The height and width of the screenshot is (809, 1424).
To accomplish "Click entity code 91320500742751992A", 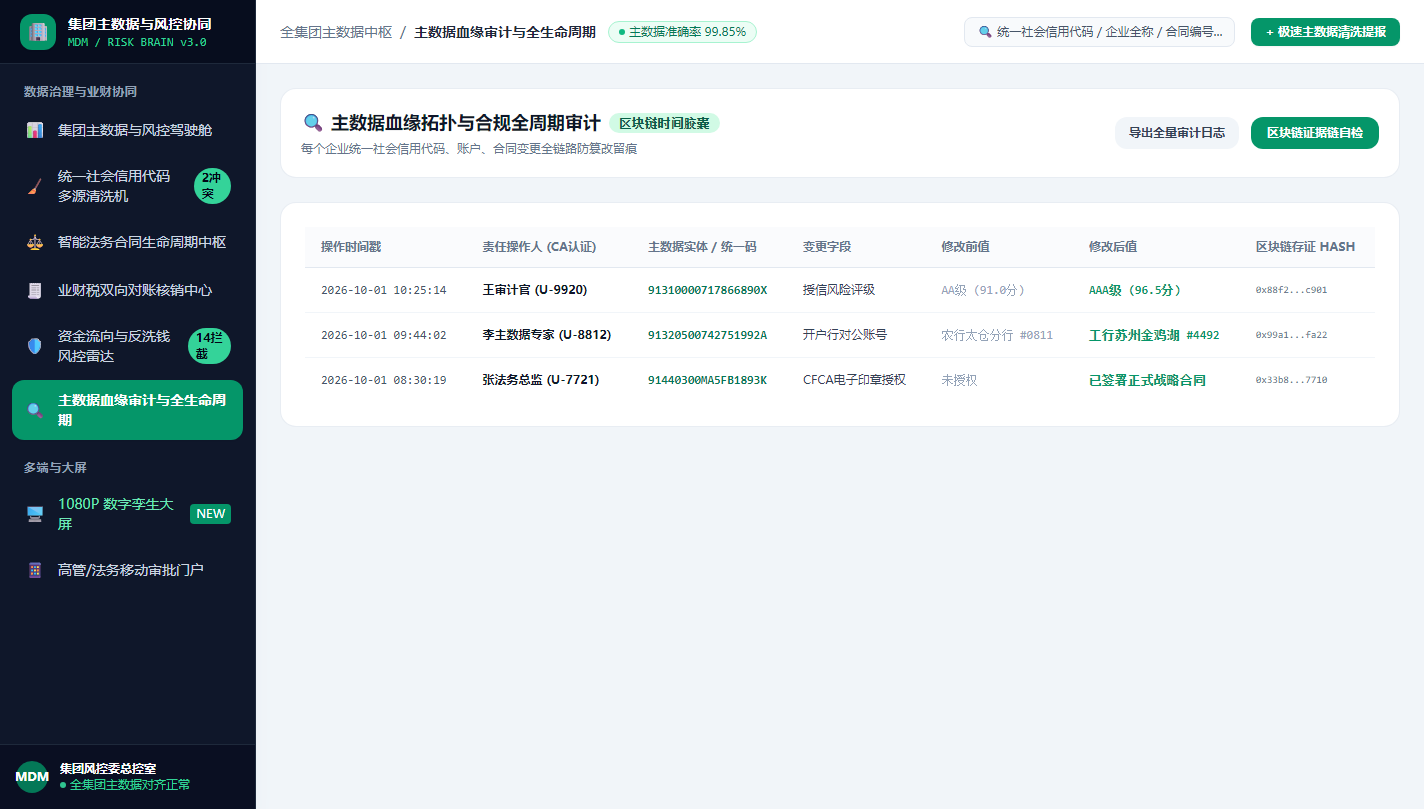I will 708,335.
